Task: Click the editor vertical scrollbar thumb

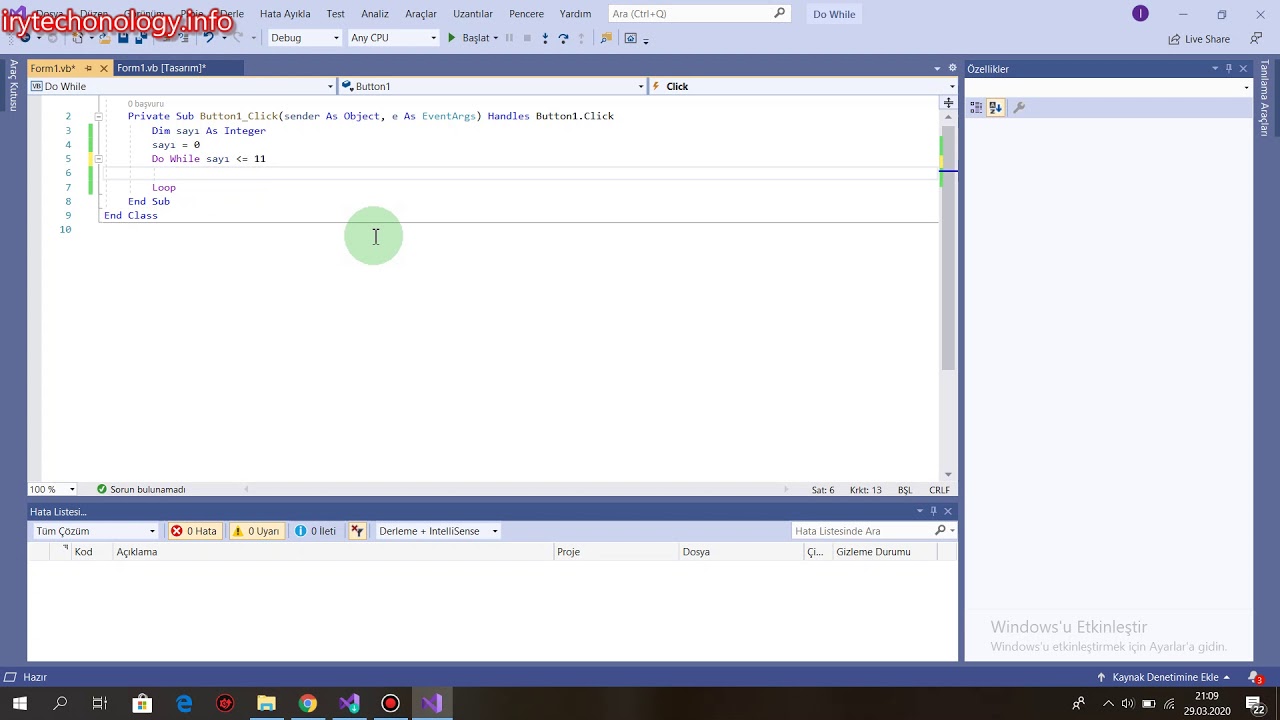Action: click(948, 247)
